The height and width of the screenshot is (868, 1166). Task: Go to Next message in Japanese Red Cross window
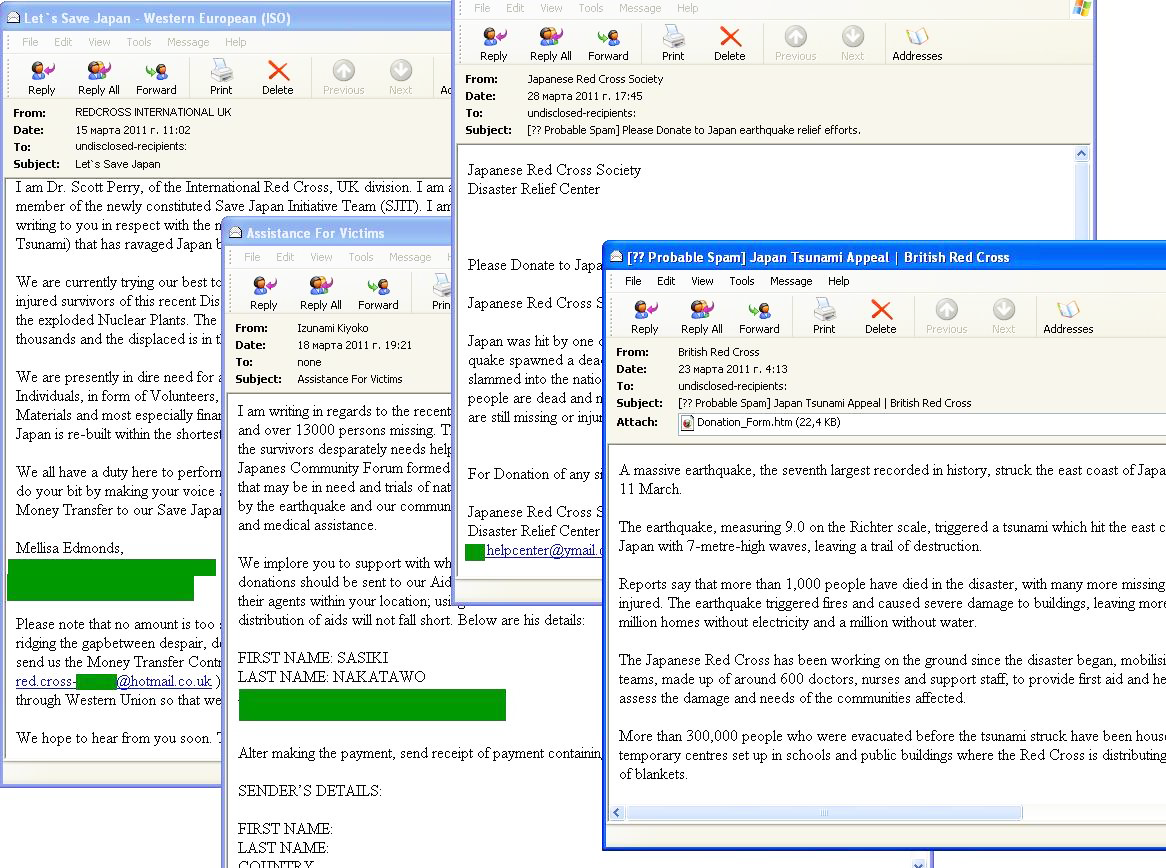852,44
